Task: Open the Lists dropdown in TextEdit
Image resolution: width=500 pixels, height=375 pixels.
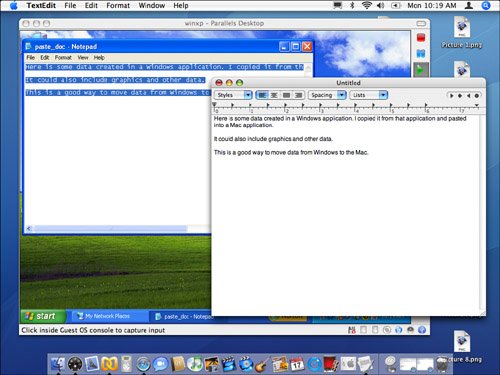Action: click(x=368, y=95)
